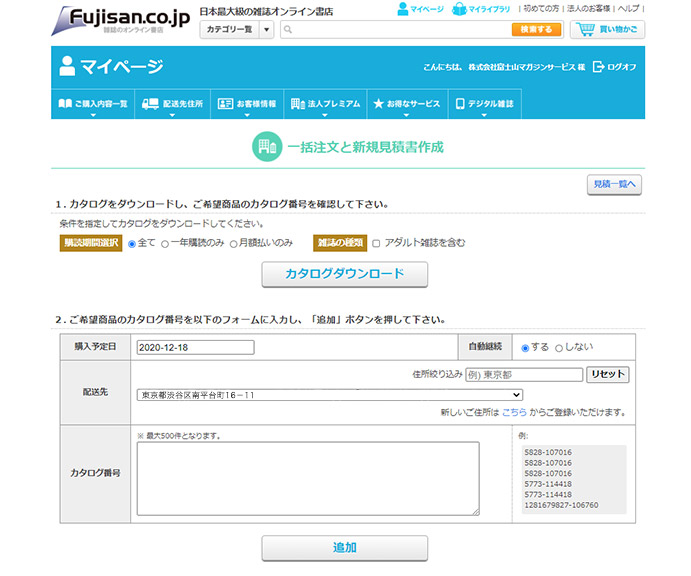Click the orange 検索する button
Image resolution: width=691 pixels, height=576 pixels.
click(536, 30)
